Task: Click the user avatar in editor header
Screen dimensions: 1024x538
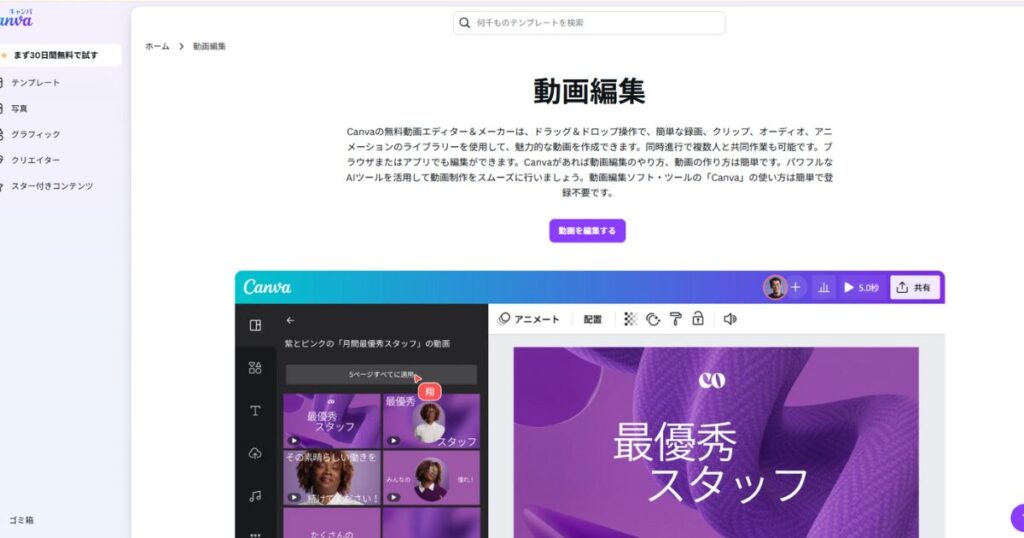Action: tap(775, 287)
